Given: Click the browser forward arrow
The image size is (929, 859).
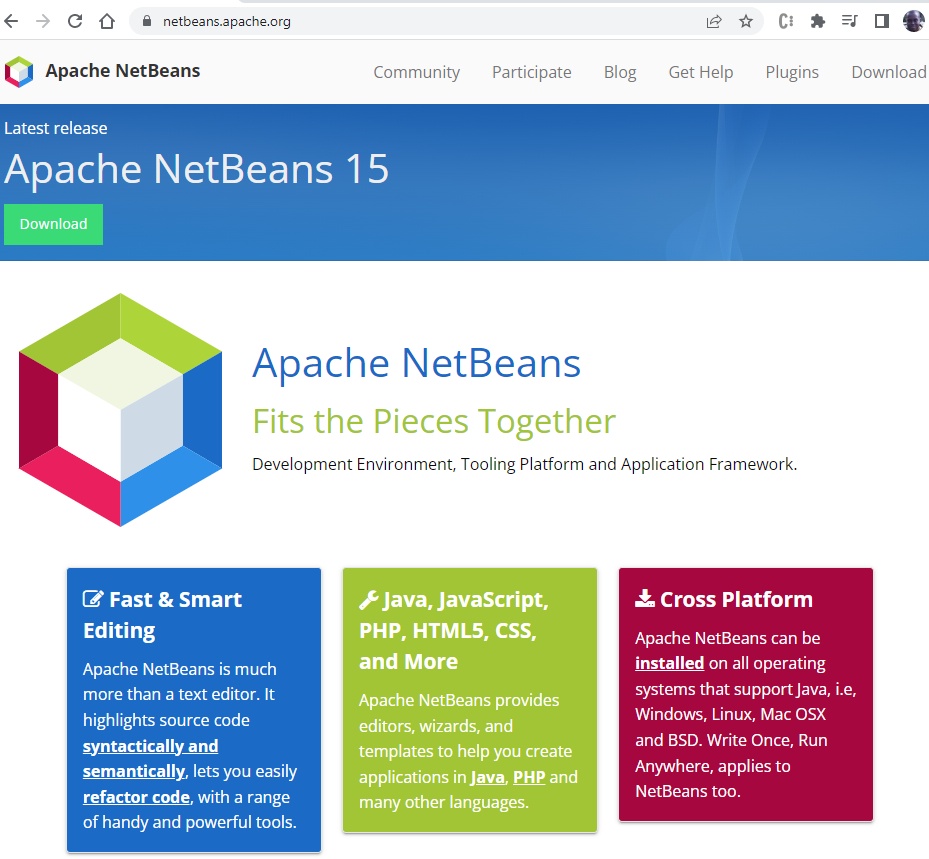Looking at the screenshot, I should tap(43, 22).
